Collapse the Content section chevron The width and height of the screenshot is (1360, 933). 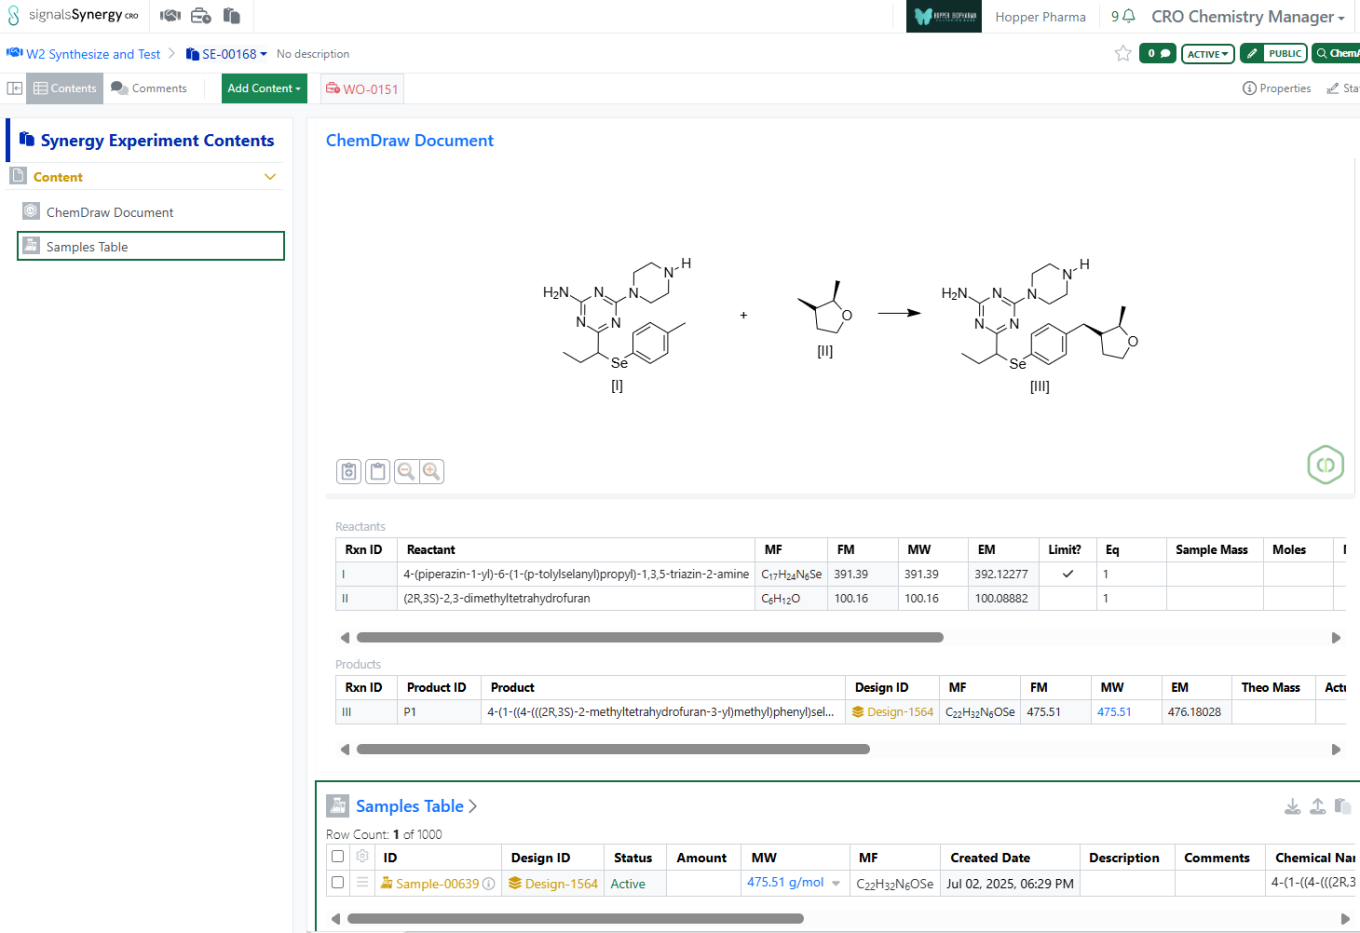[270, 177]
